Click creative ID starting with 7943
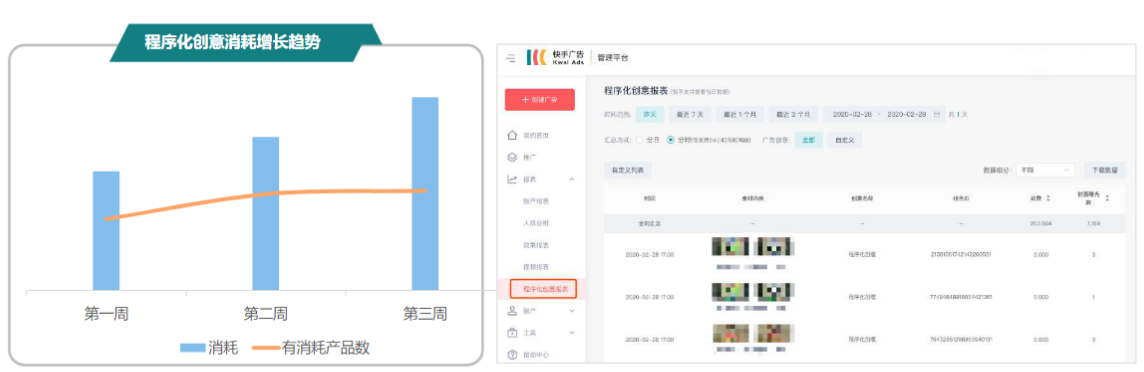Image resolution: width=1144 pixels, height=372 pixels. coord(961,339)
